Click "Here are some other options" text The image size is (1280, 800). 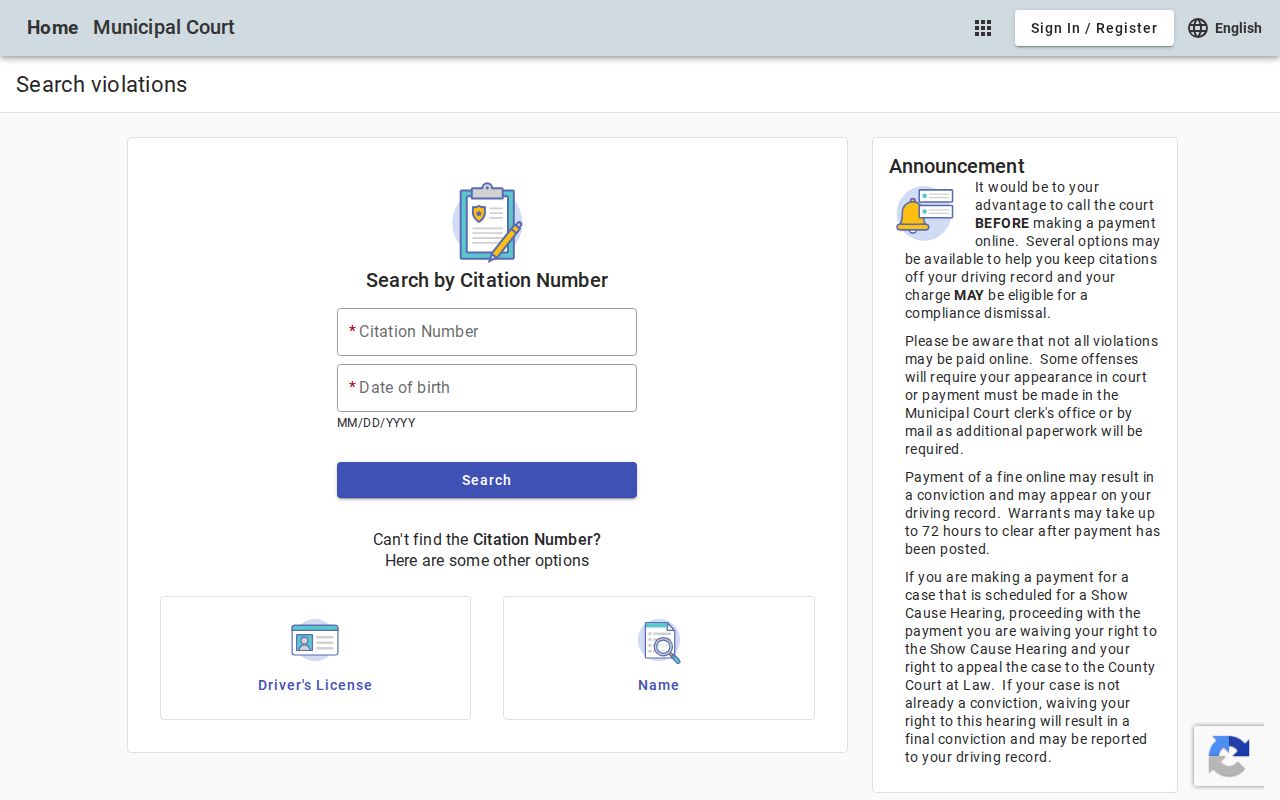[x=487, y=560]
